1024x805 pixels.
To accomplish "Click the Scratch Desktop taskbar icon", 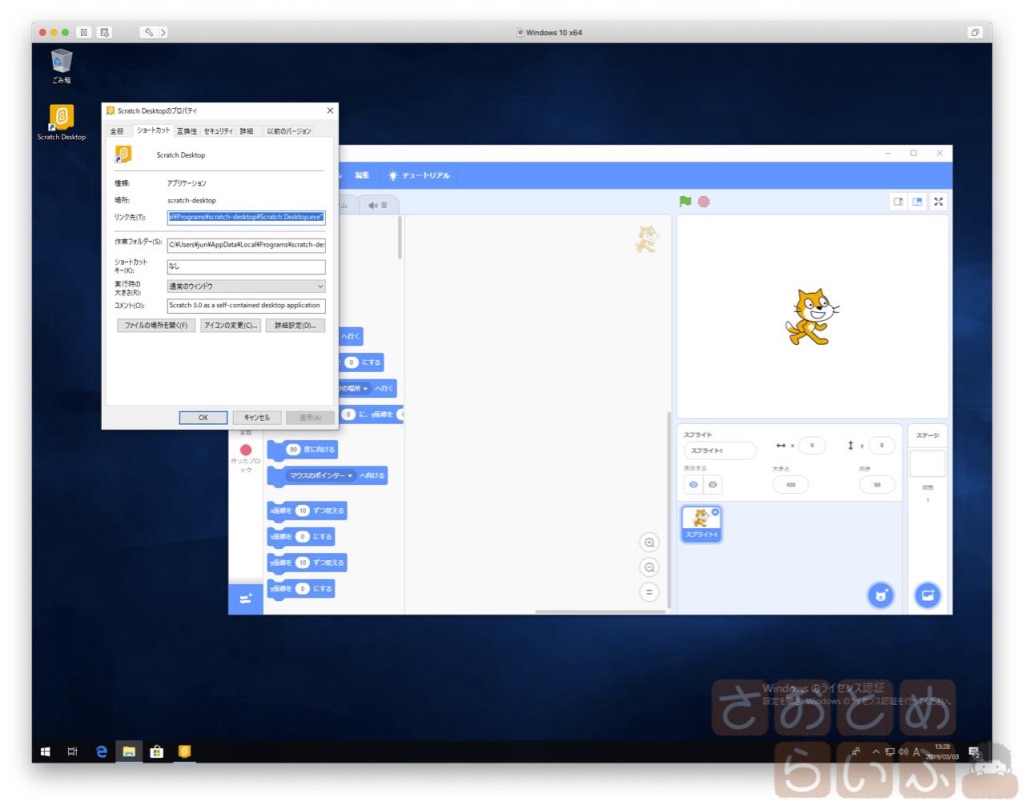I will [185, 751].
